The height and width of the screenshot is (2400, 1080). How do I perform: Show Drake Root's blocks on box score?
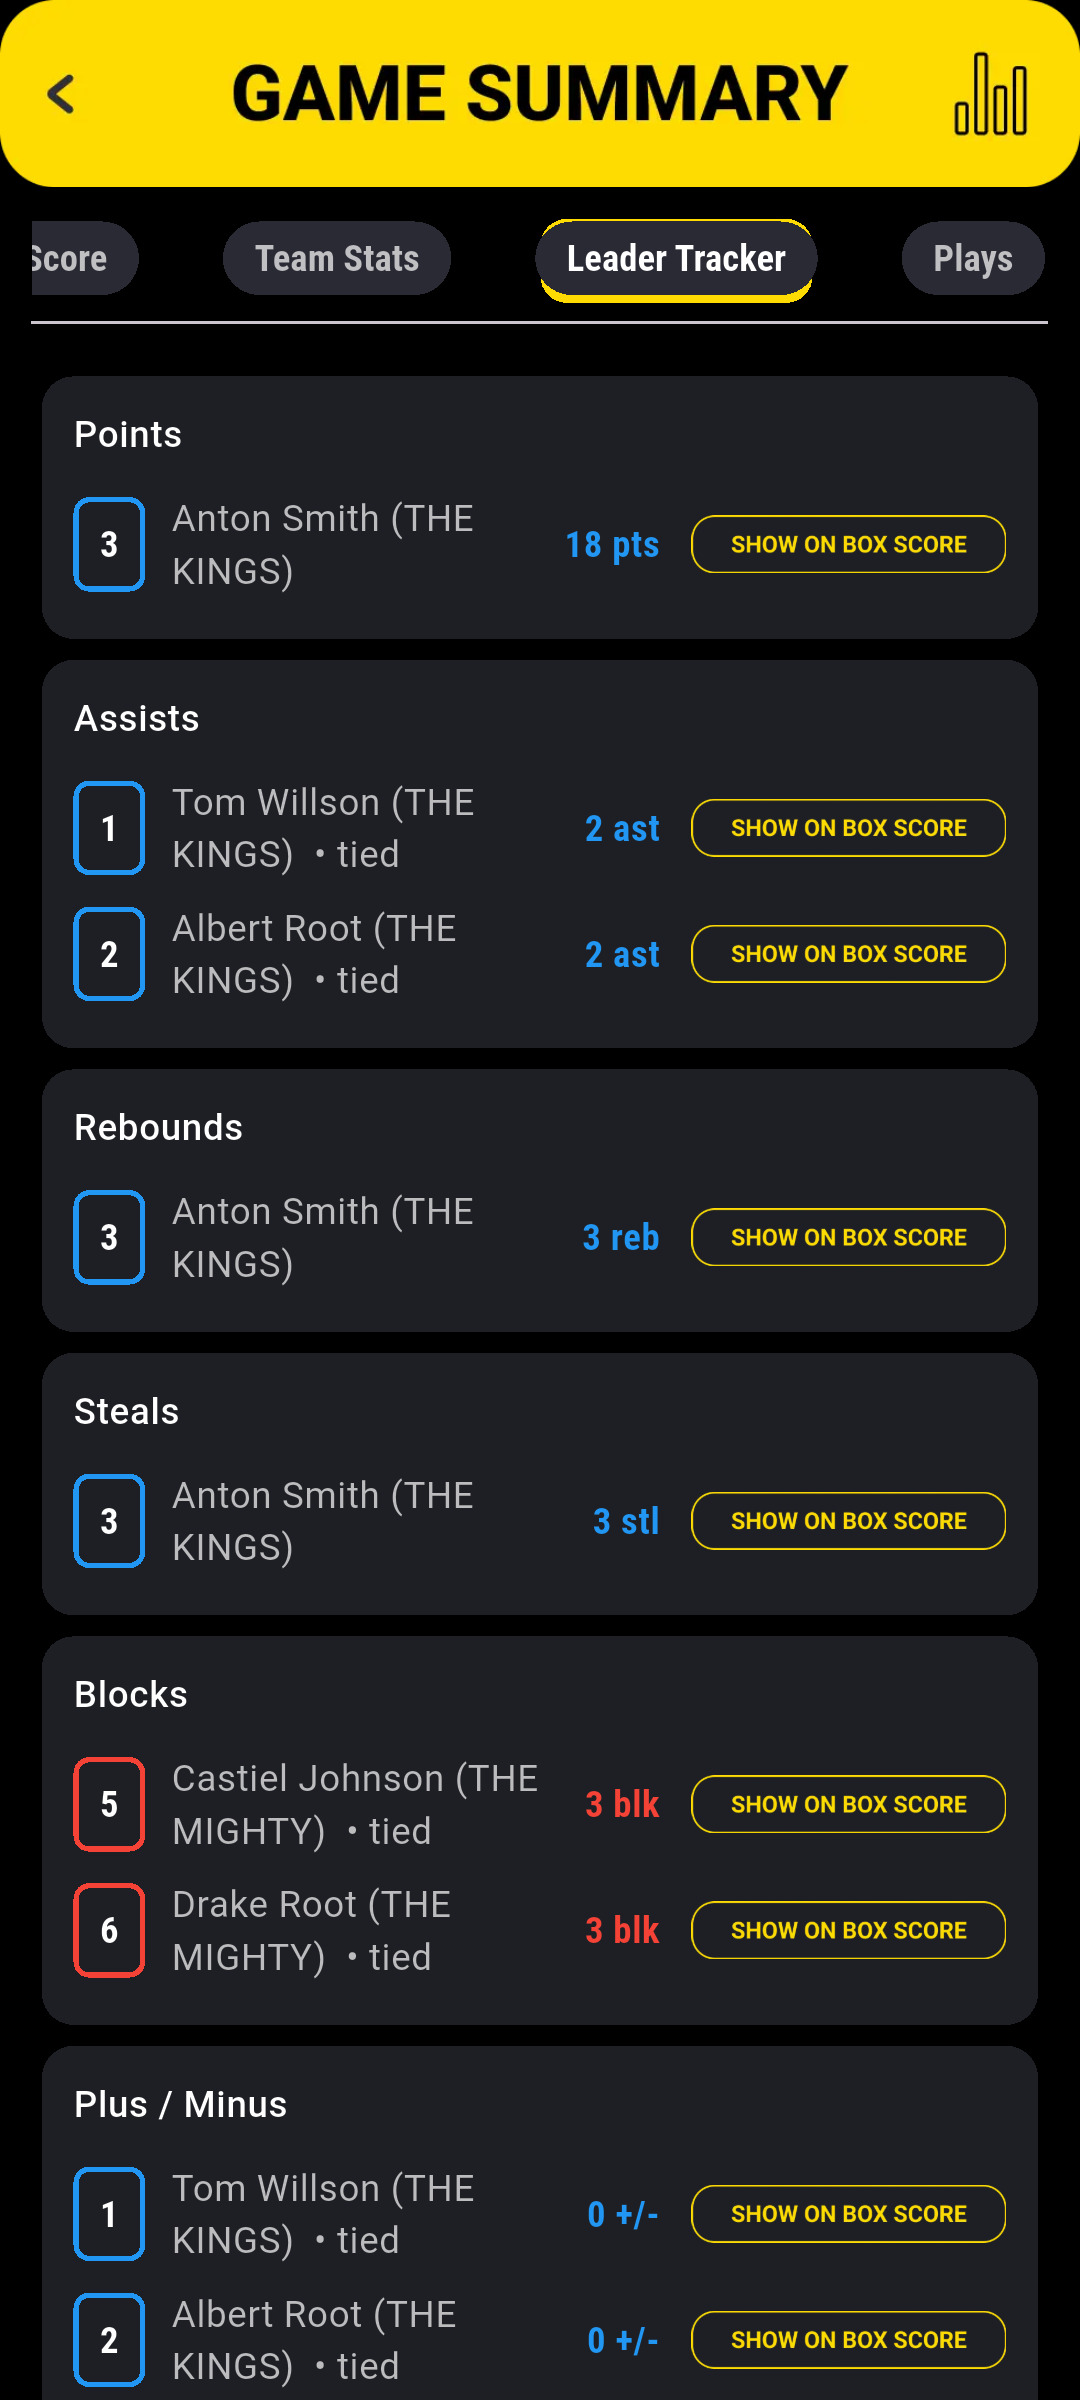point(848,1930)
